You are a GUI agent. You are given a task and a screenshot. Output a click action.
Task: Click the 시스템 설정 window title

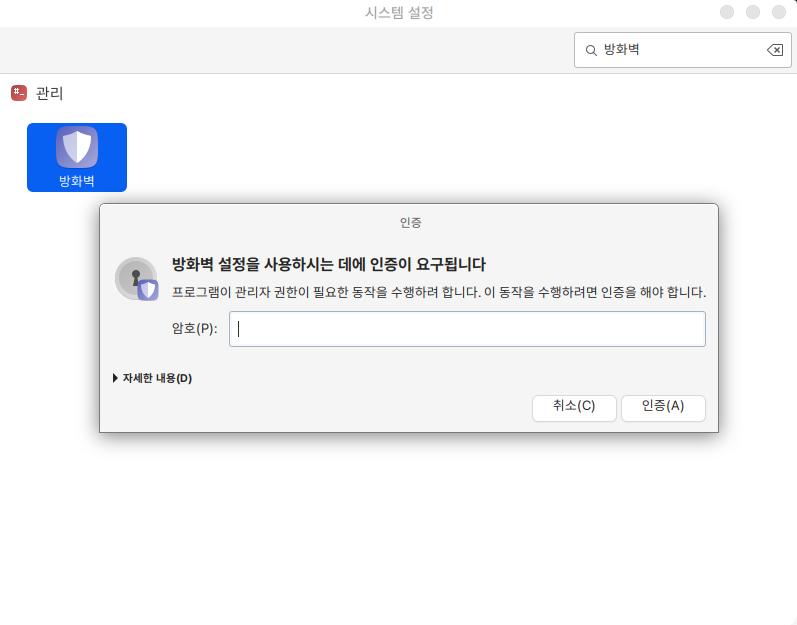pyautogui.click(x=399, y=13)
